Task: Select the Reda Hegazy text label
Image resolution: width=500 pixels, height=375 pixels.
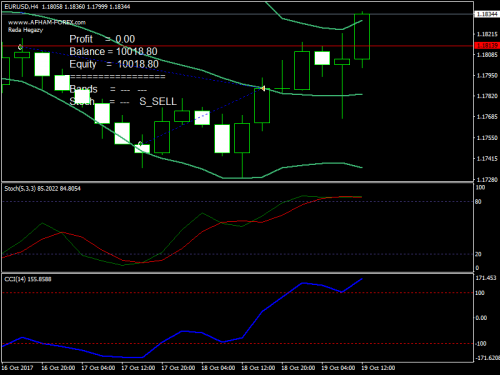Action: 25,30
